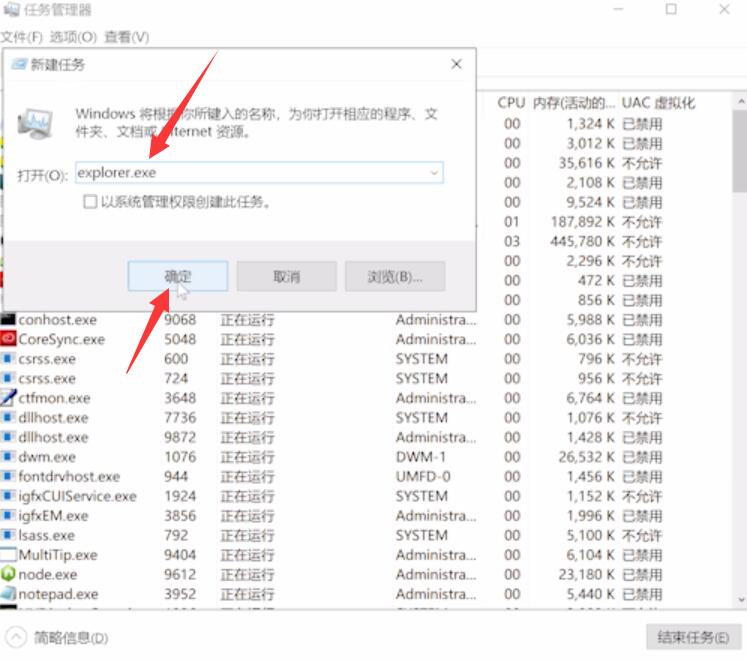Image resolution: width=747 pixels, height=660 pixels.
Task: Select the notepad.exe process name
Action: pyautogui.click(x=58, y=594)
